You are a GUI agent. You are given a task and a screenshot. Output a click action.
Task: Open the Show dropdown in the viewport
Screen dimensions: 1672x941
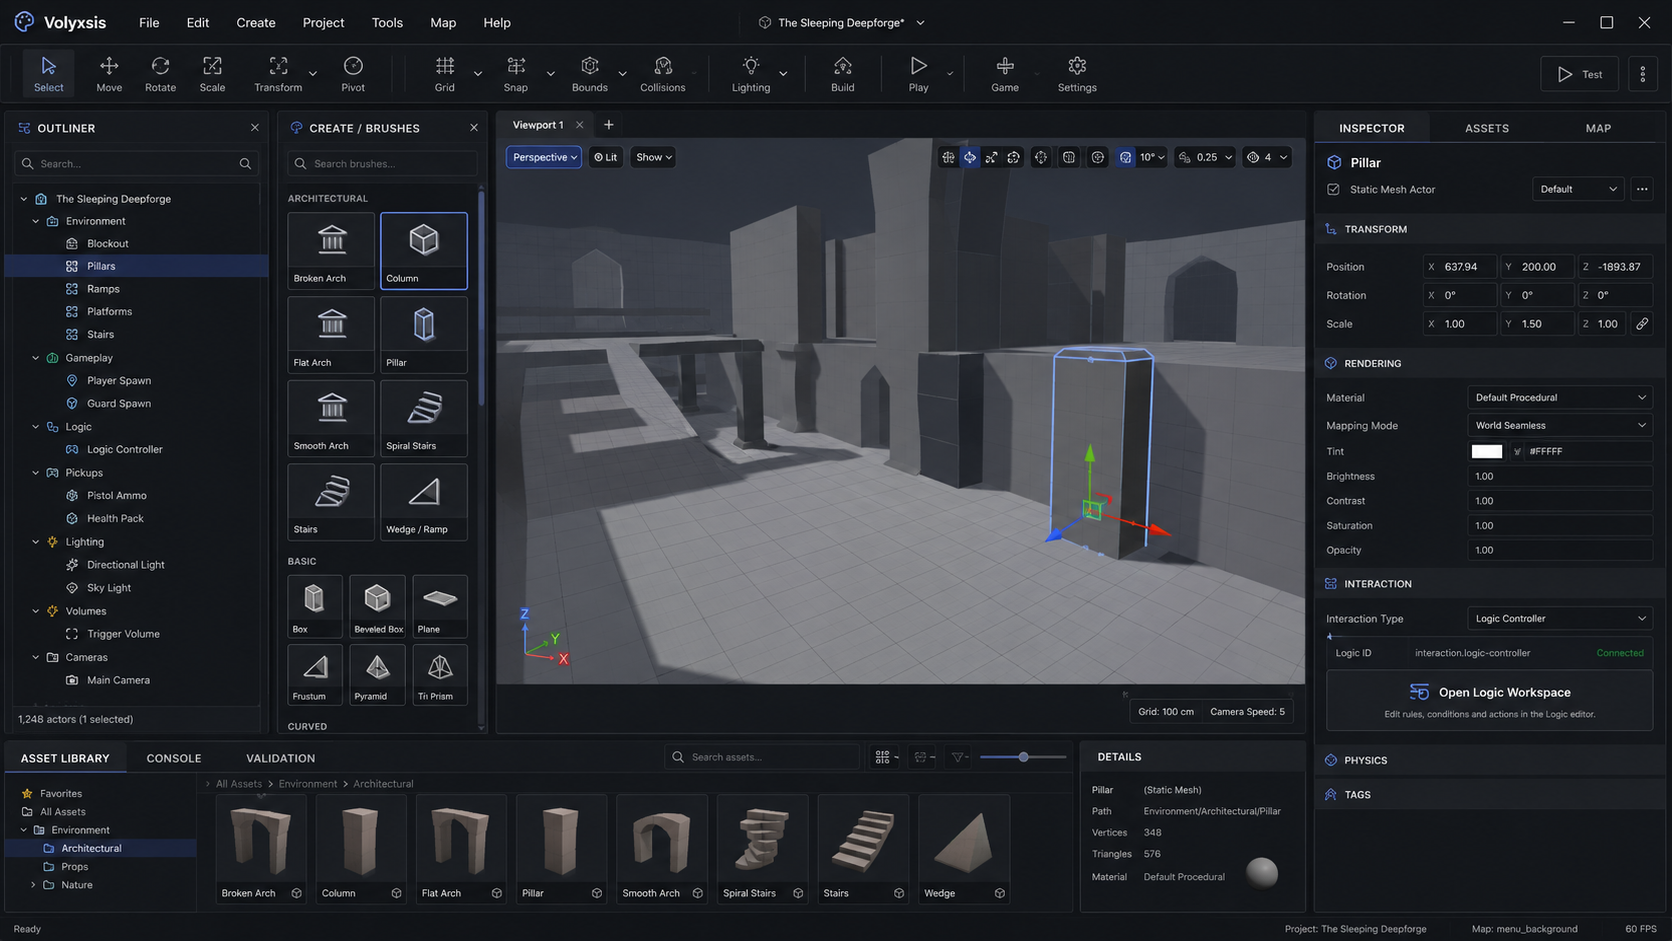pyautogui.click(x=654, y=157)
